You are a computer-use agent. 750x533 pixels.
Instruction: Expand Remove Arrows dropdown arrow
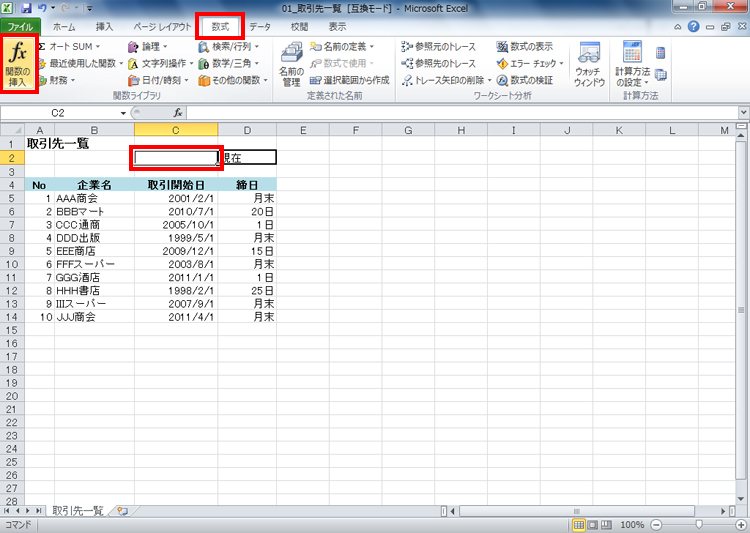point(489,80)
